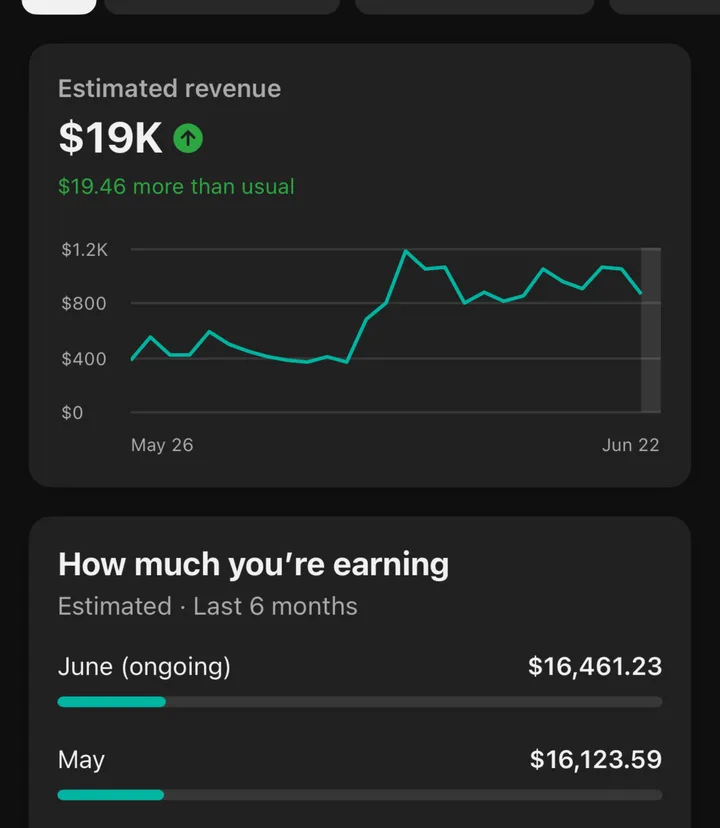Tap the '$19.46 more than usual' text
This screenshot has width=720, height=828.
click(176, 186)
